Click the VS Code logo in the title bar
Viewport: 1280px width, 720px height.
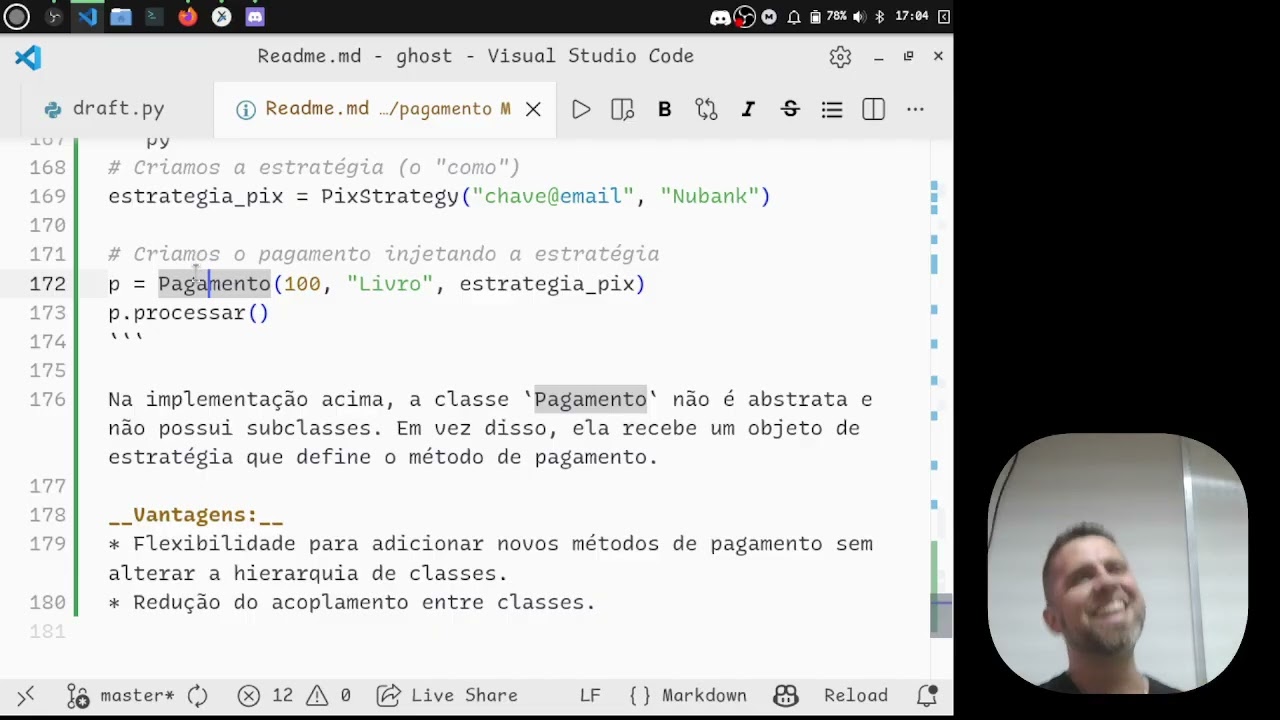coord(28,57)
